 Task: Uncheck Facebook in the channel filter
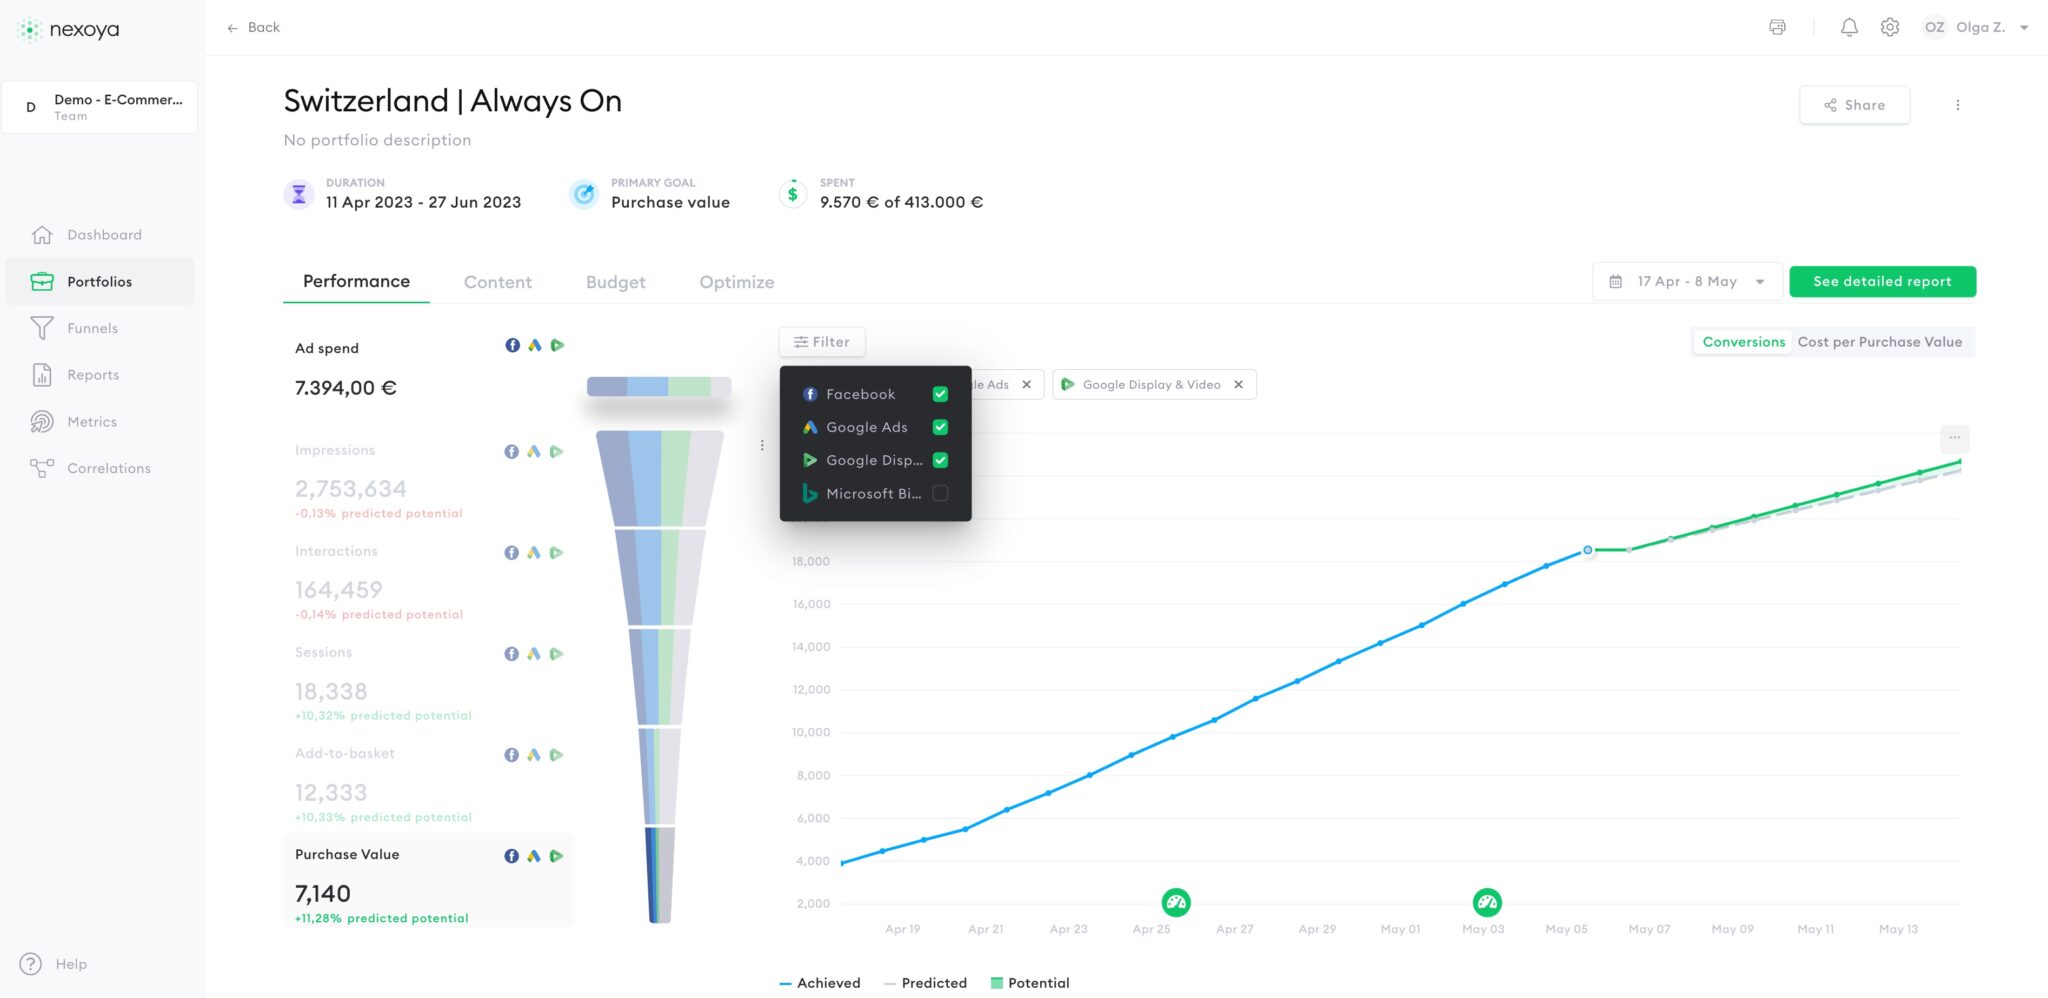pyautogui.click(x=940, y=394)
